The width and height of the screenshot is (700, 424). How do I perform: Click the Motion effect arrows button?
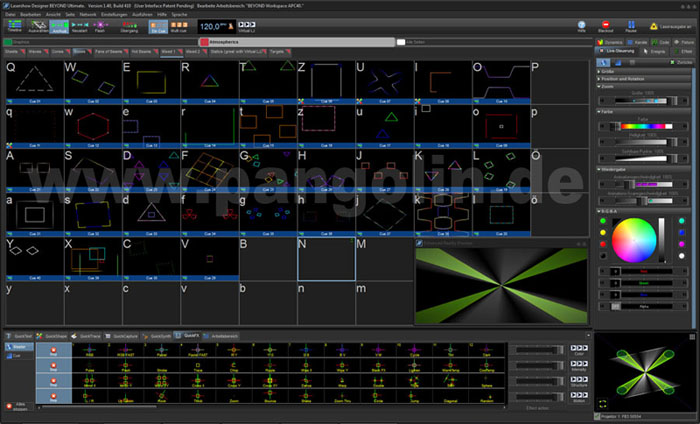[579, 397]
